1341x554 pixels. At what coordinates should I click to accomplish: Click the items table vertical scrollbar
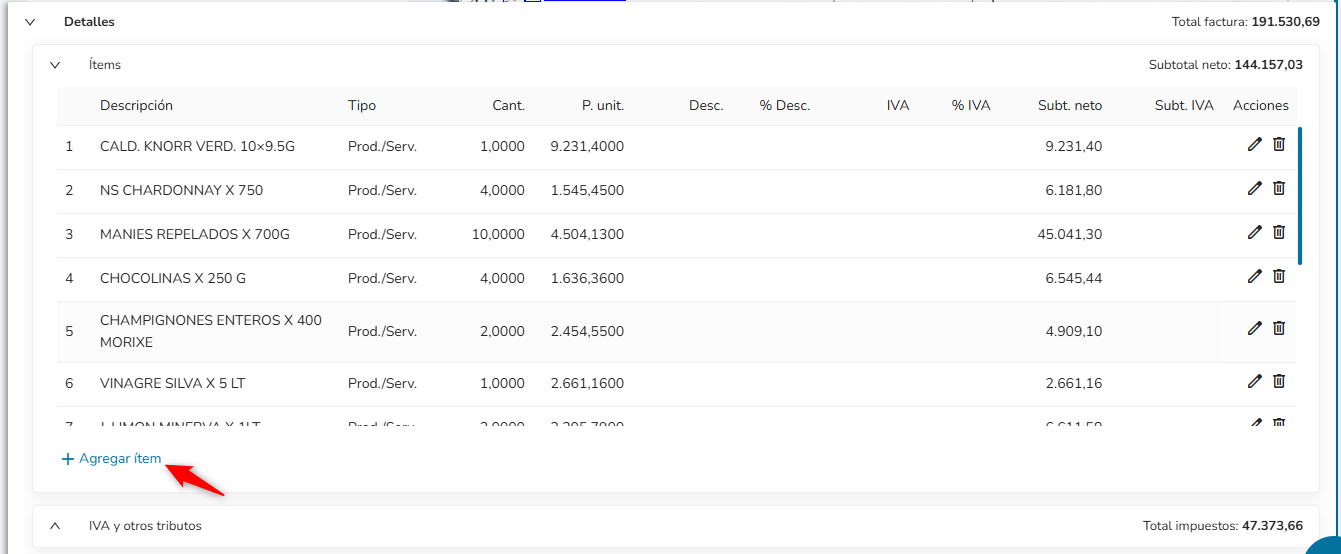click(x=1300, y=195)
